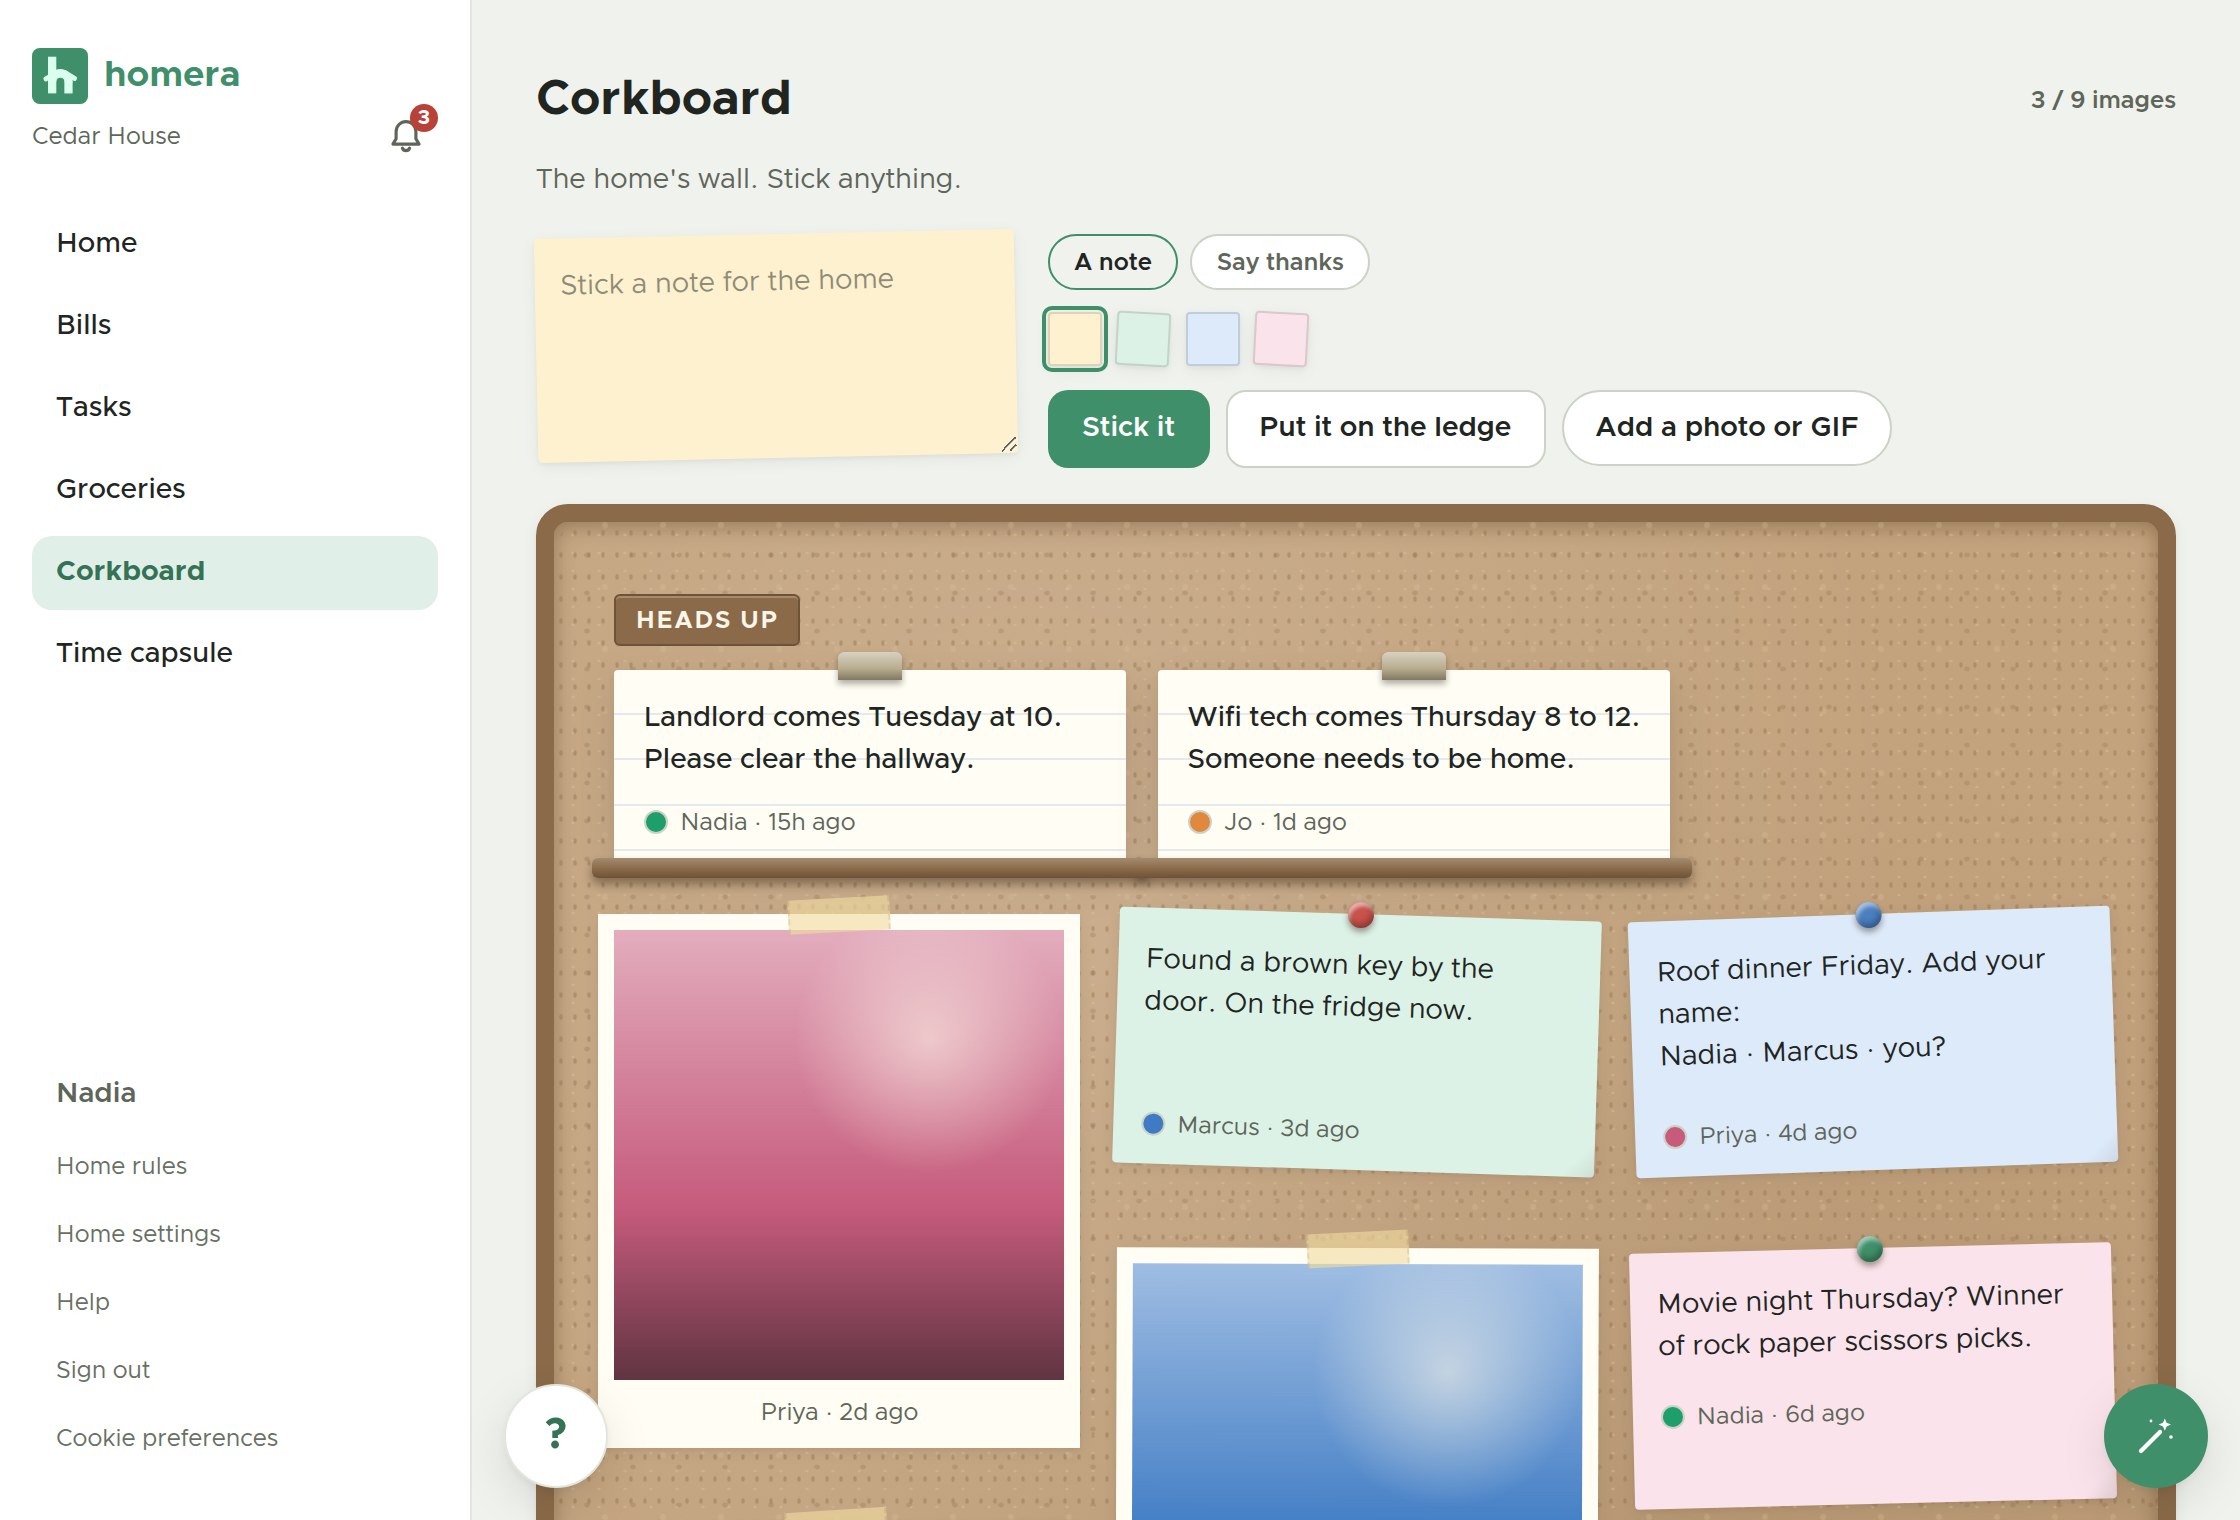Click Put it on the ledge
This screenshot has width=2240, height=1520.
tap(1385, 428)
